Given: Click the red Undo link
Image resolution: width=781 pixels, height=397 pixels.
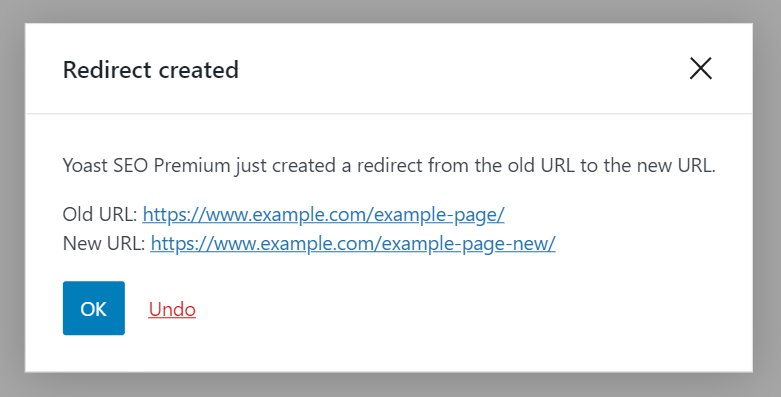Looking at the screenshot, I should coord(172,309).
